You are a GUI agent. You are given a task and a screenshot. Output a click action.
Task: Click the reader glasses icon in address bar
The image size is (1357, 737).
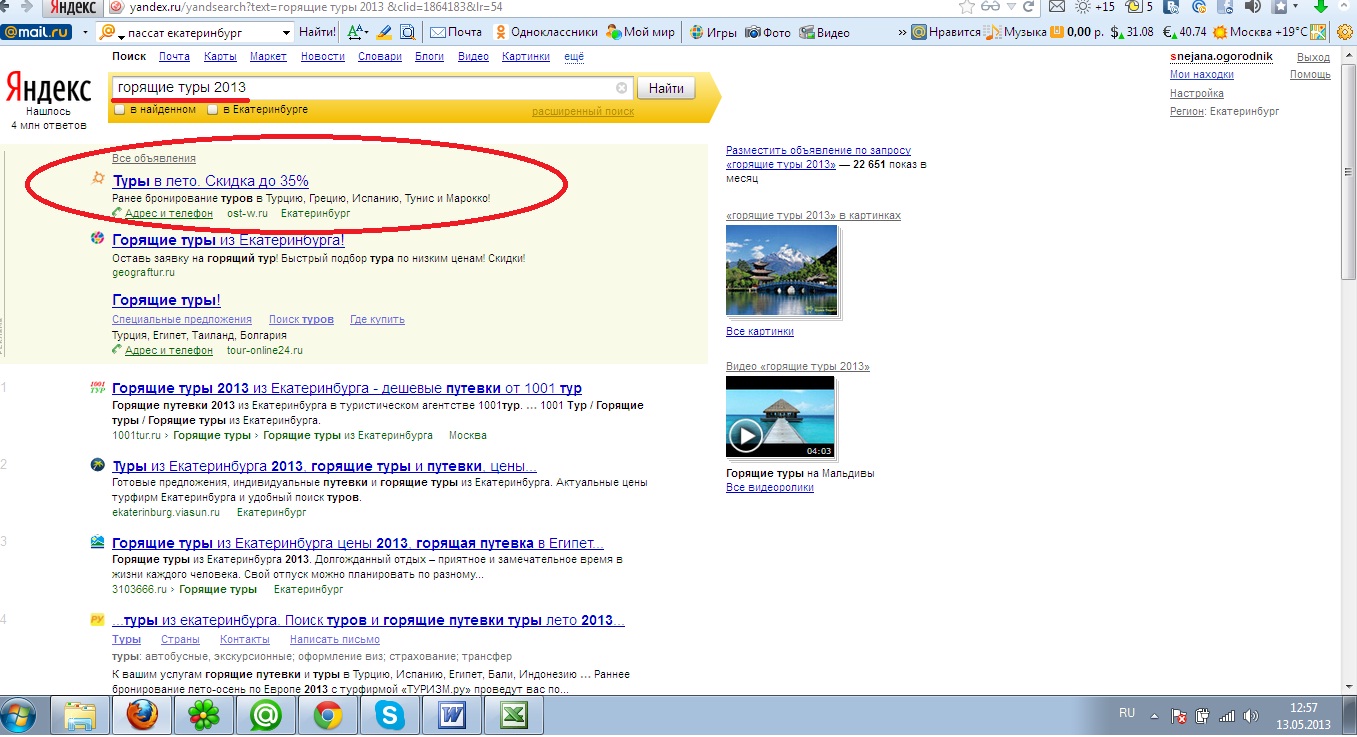click(x=991, y=6)
